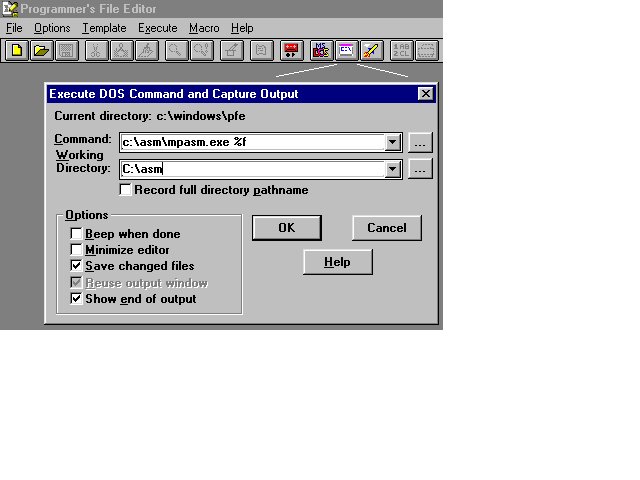Screen dimensions: 640x480
Task: Open the Execute menu
Action: (x=155, y=28)
